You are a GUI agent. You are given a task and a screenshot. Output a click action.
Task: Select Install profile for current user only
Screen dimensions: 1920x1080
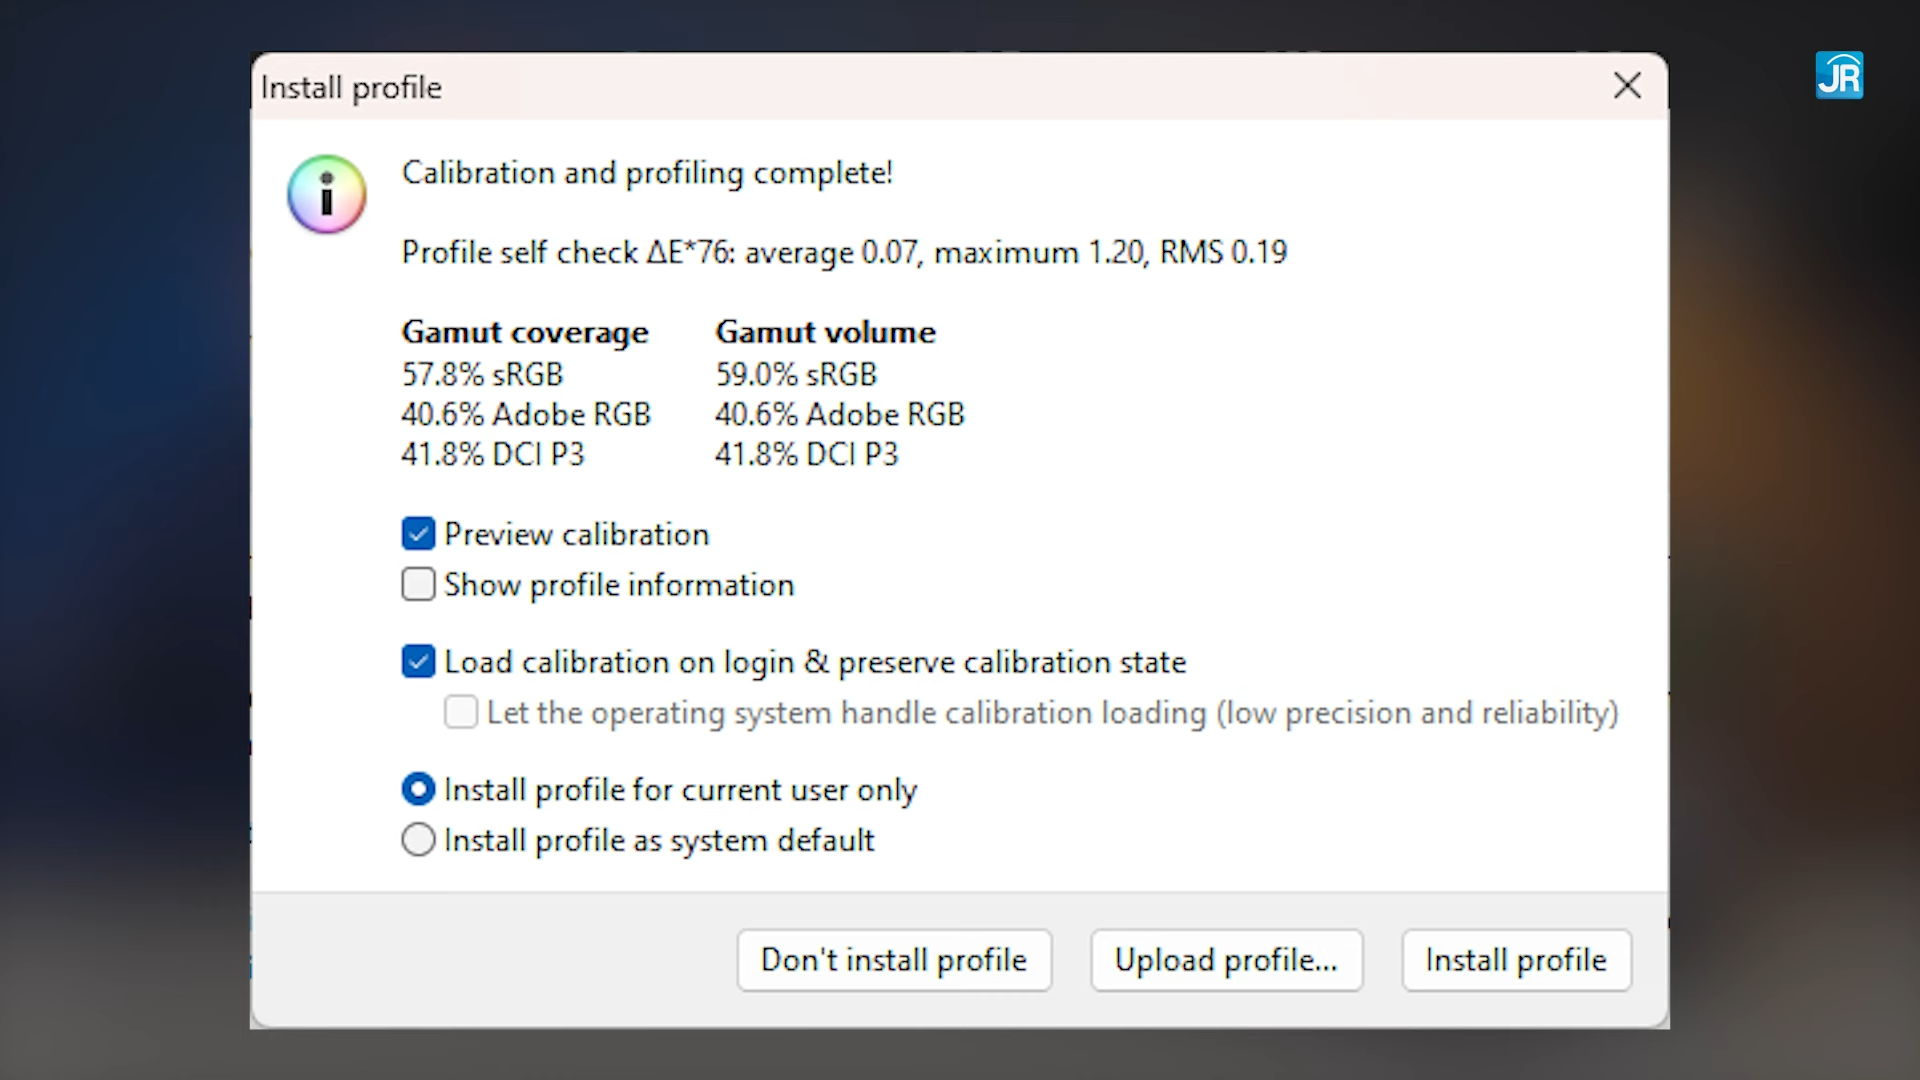point(418,789)
